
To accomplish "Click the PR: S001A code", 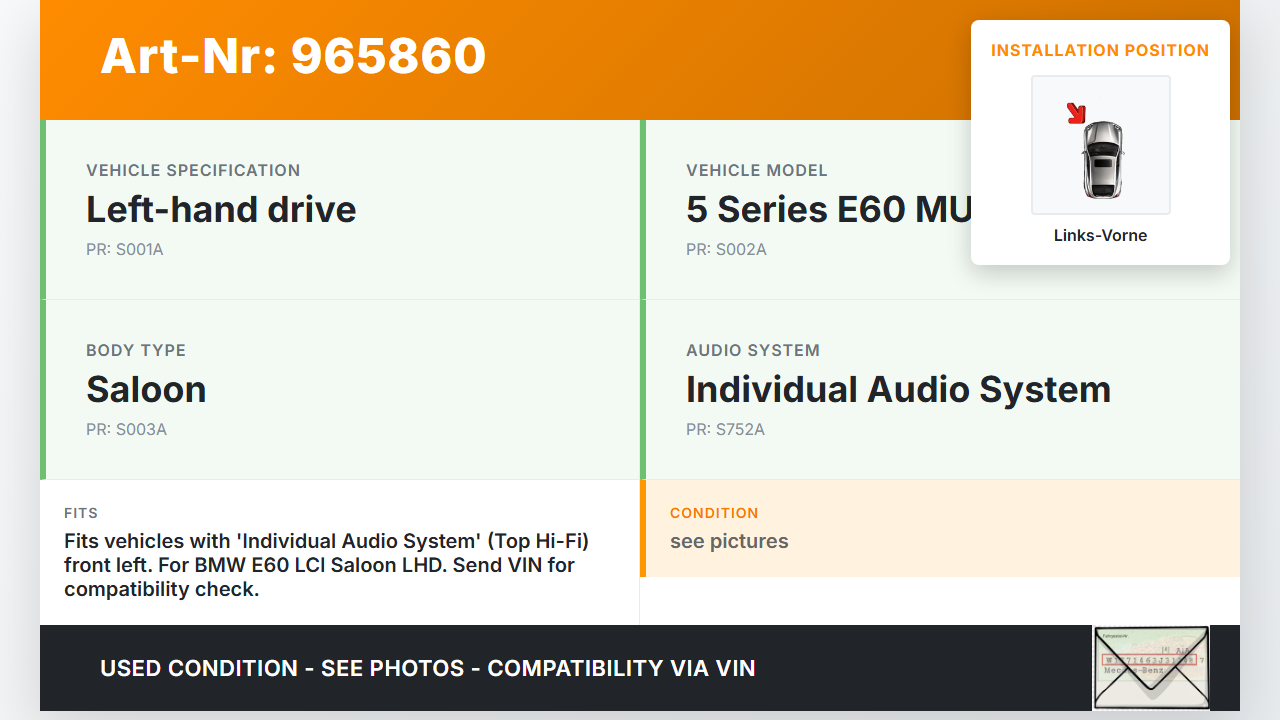I will point(125,250).
